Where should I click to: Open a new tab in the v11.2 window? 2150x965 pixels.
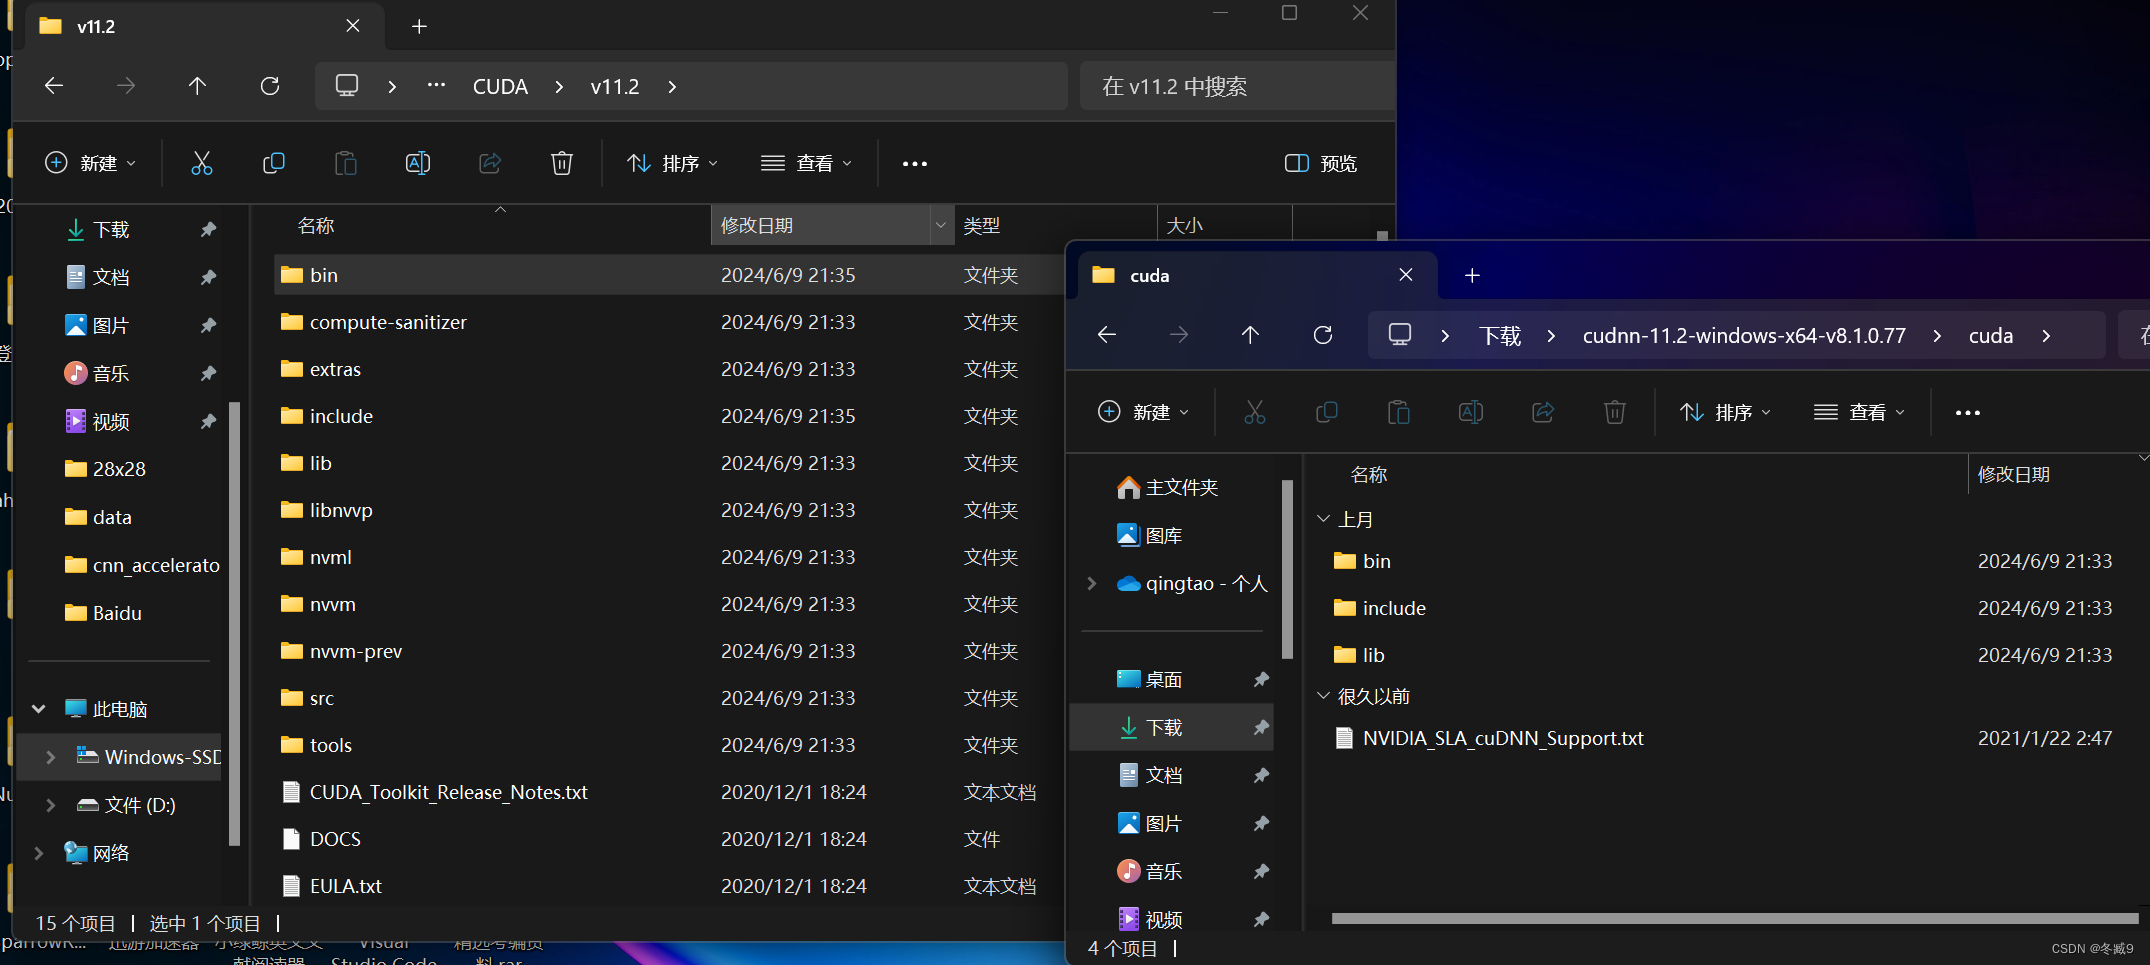(x=418, y=26)
